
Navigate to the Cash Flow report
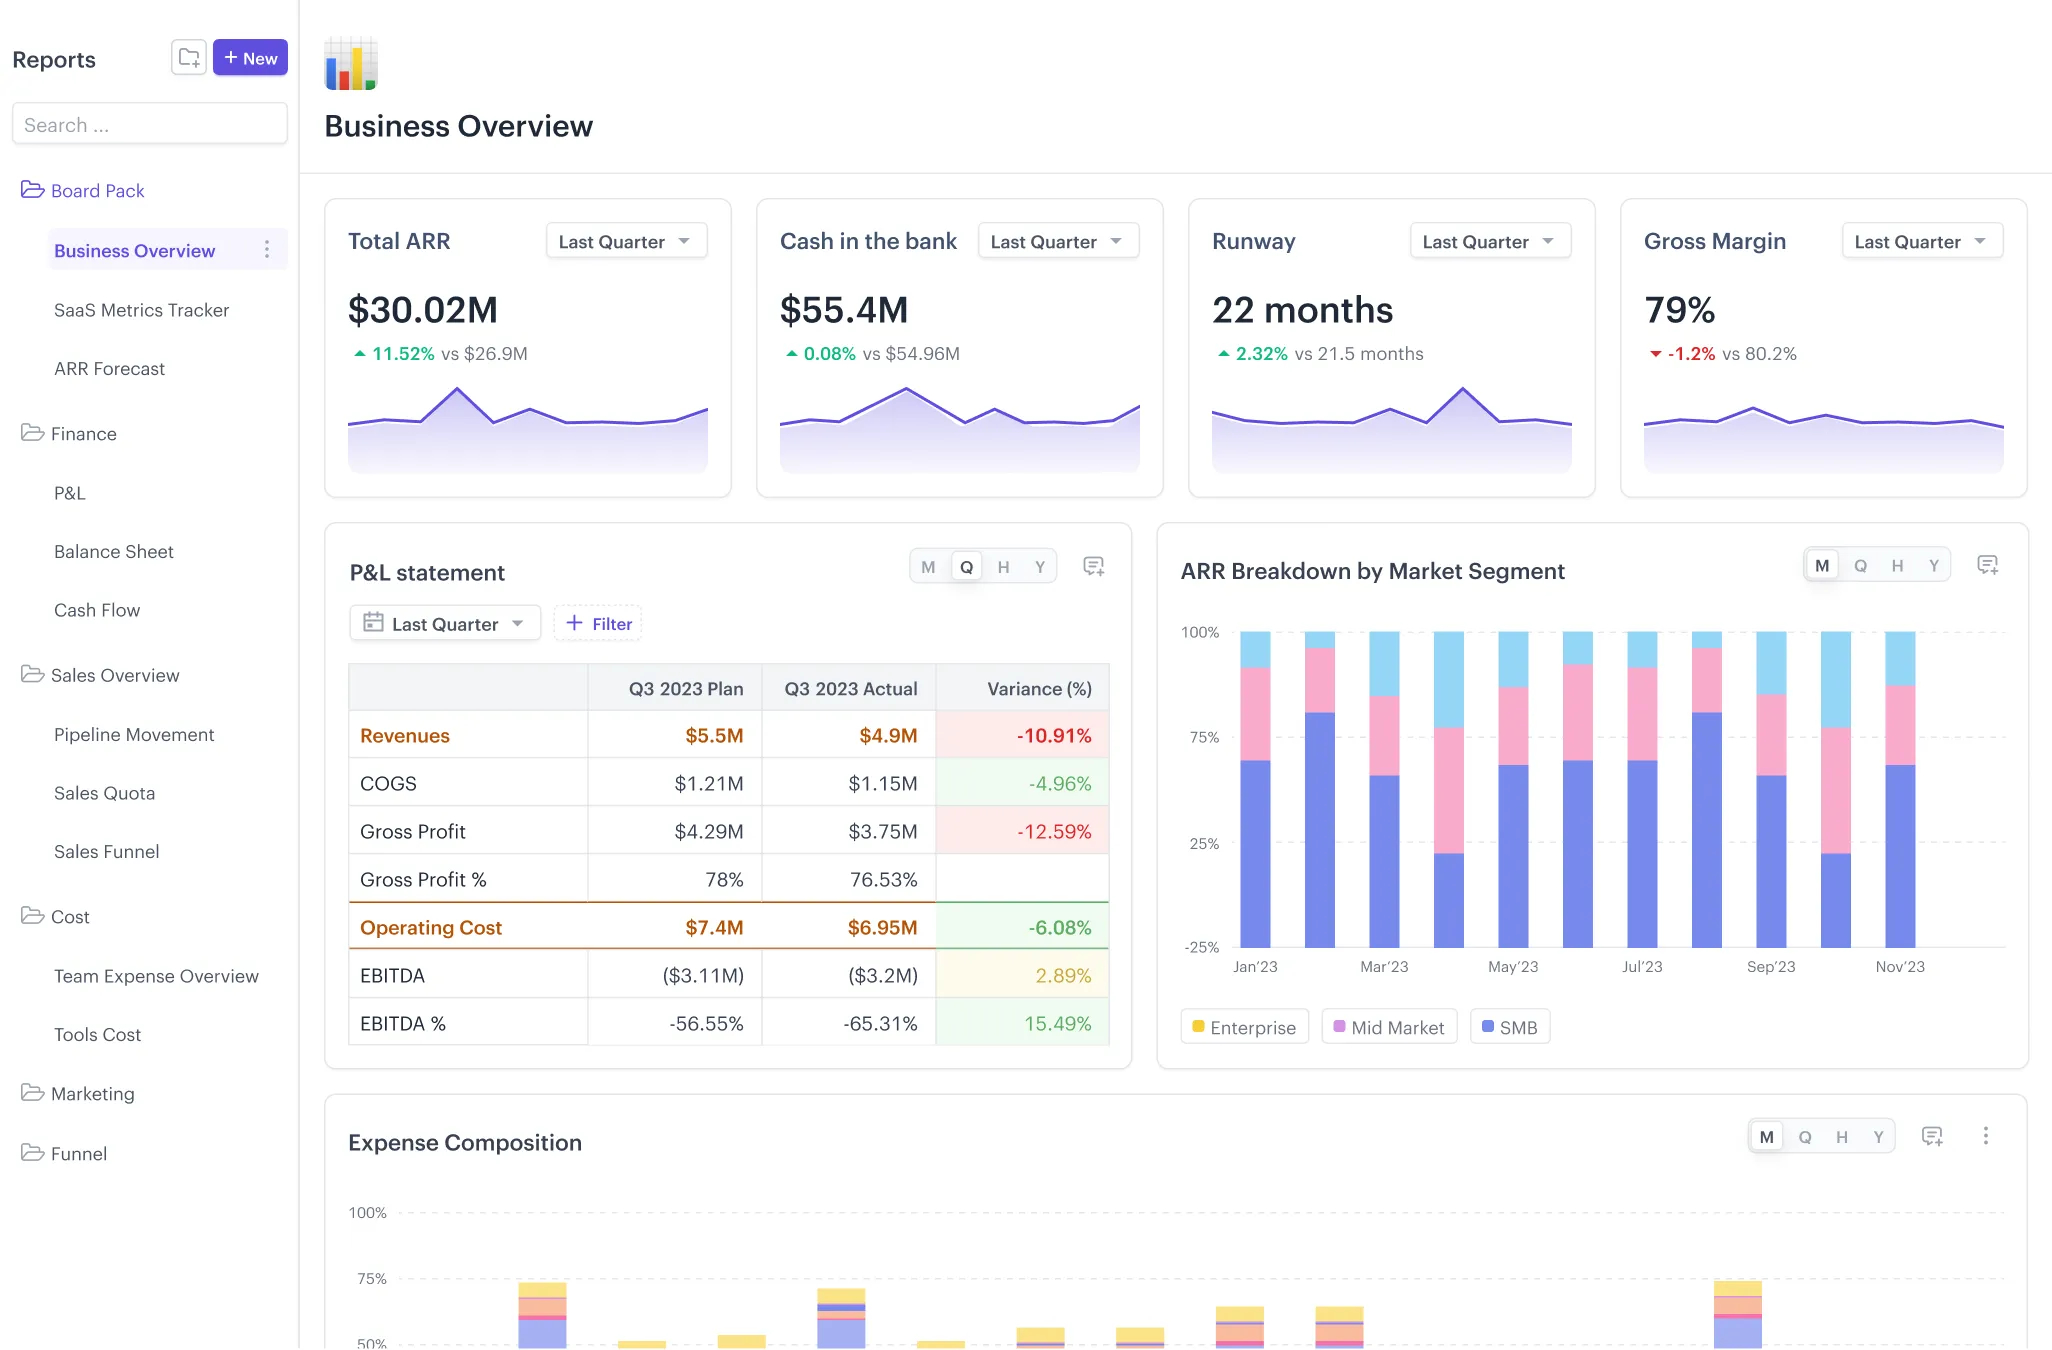[97, 609]
